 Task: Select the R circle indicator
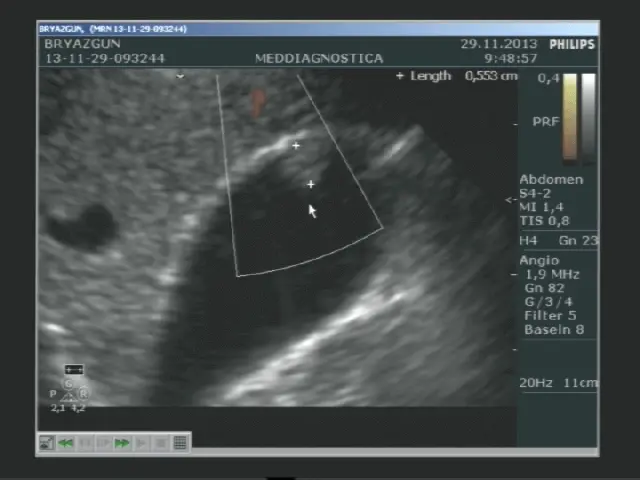click(84, 394)
